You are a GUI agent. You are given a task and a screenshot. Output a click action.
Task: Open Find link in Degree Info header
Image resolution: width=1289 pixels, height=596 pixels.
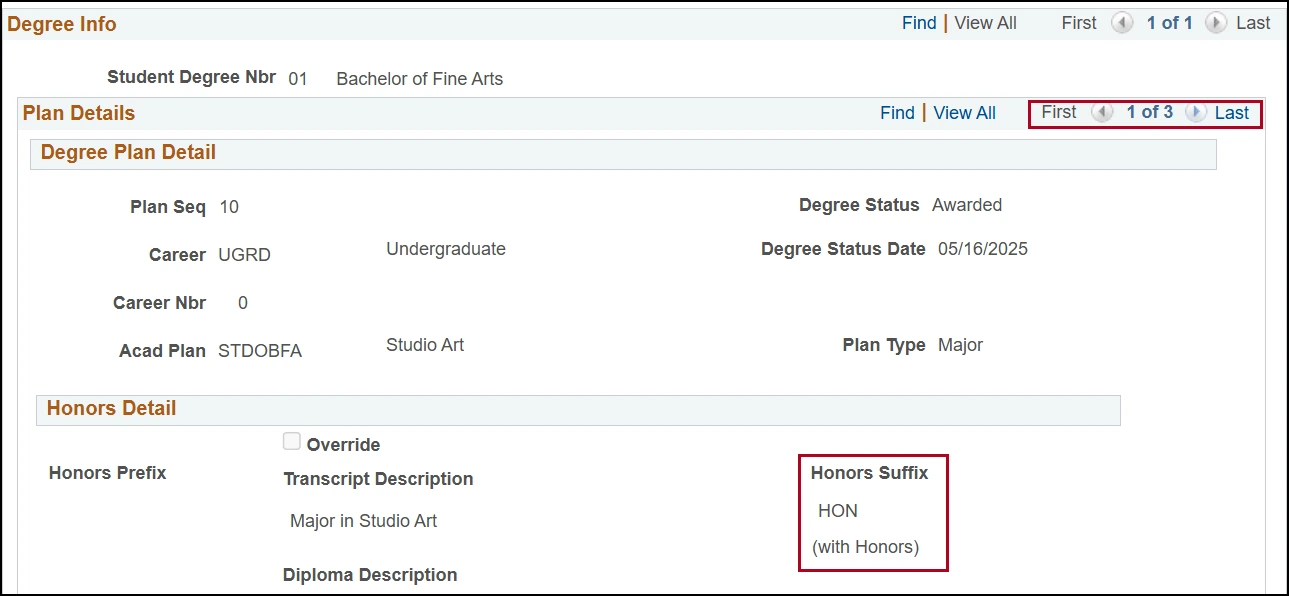(x=919, y=23)
